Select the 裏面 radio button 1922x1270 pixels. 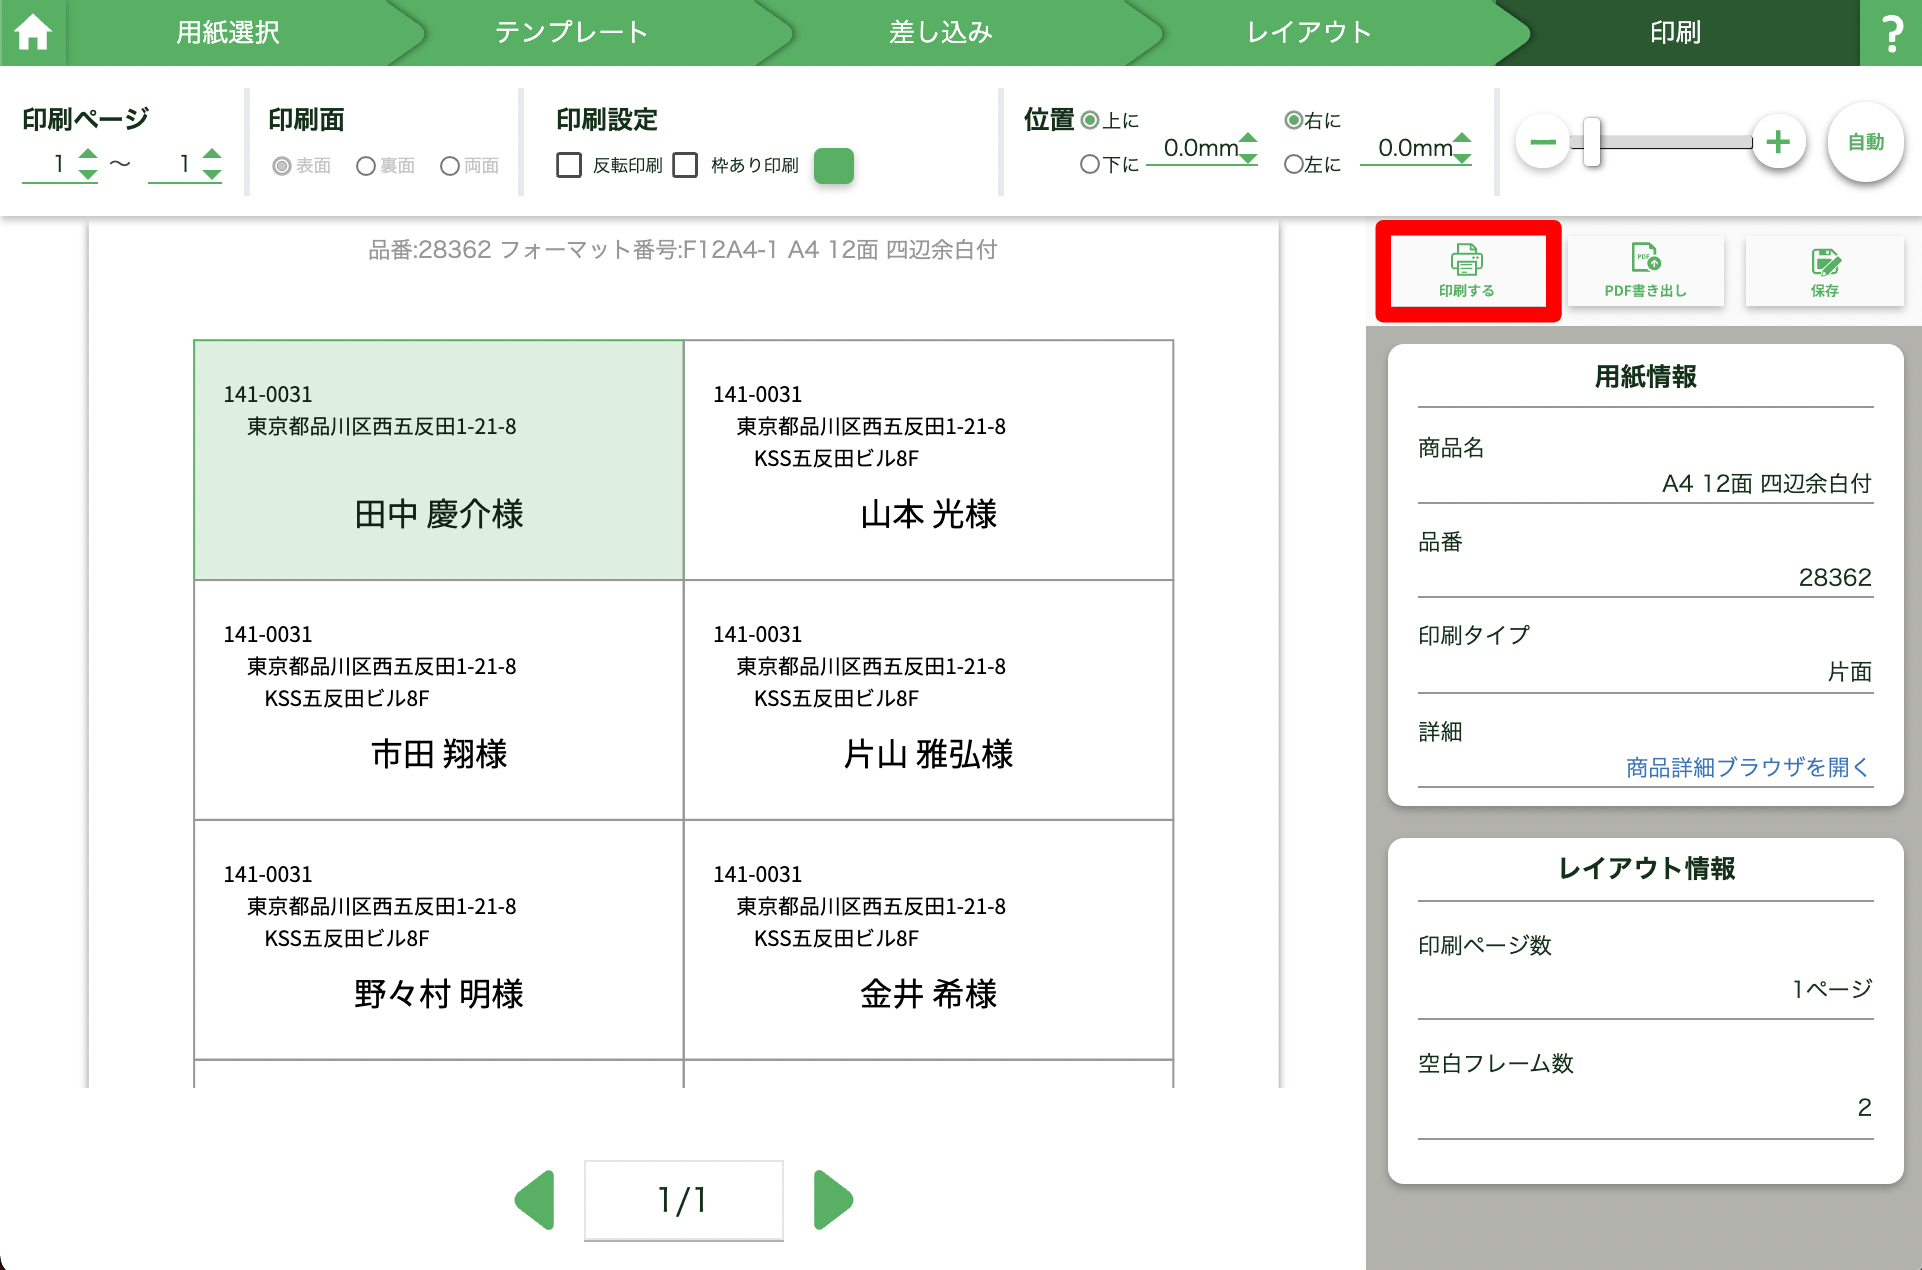point(366,166)
